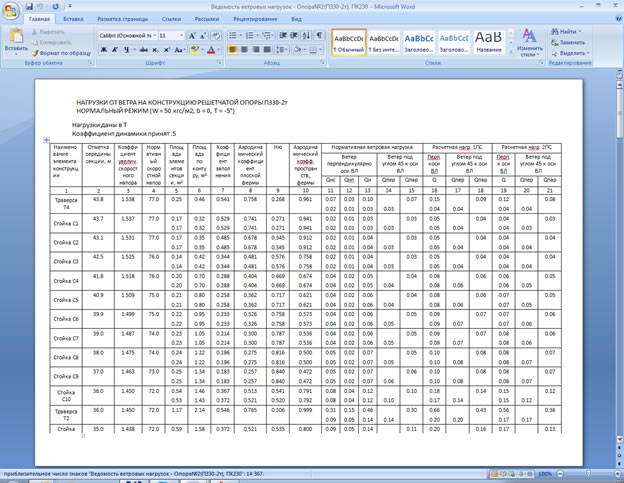
Task: Click the table move handle icon
Action: click(x=46, y=140)
